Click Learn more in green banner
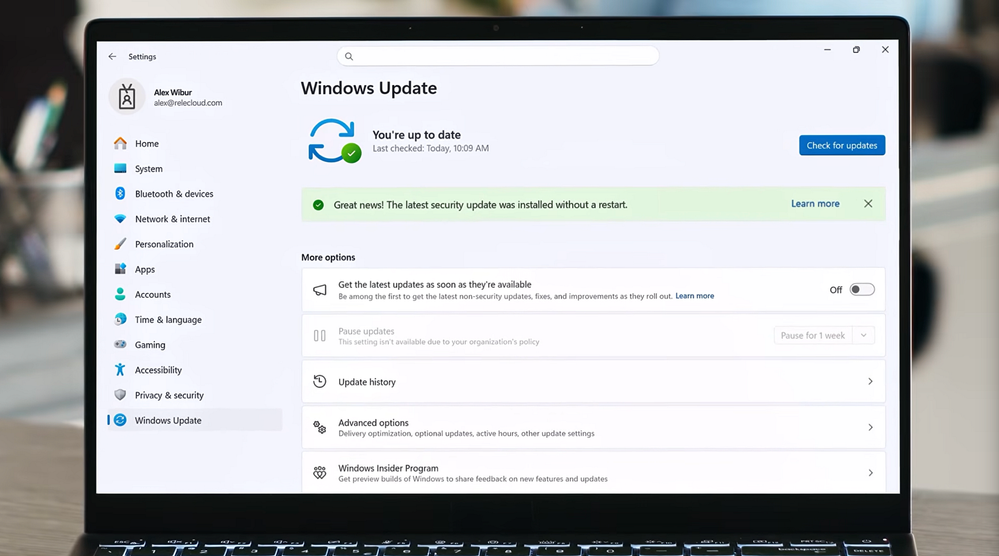The image size is (999, 556). click(815, 204)
